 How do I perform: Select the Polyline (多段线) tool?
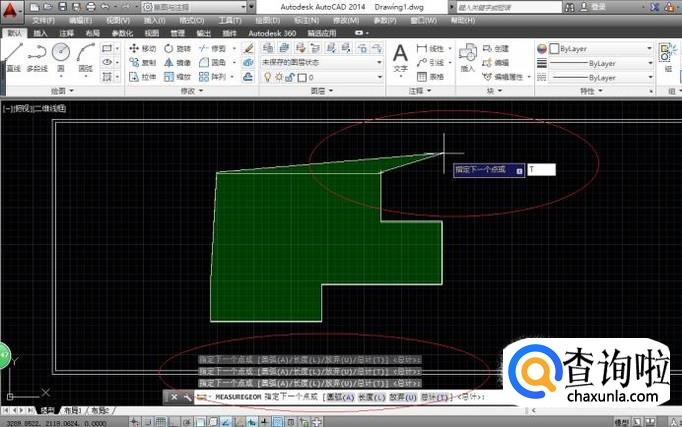[38, 56]
